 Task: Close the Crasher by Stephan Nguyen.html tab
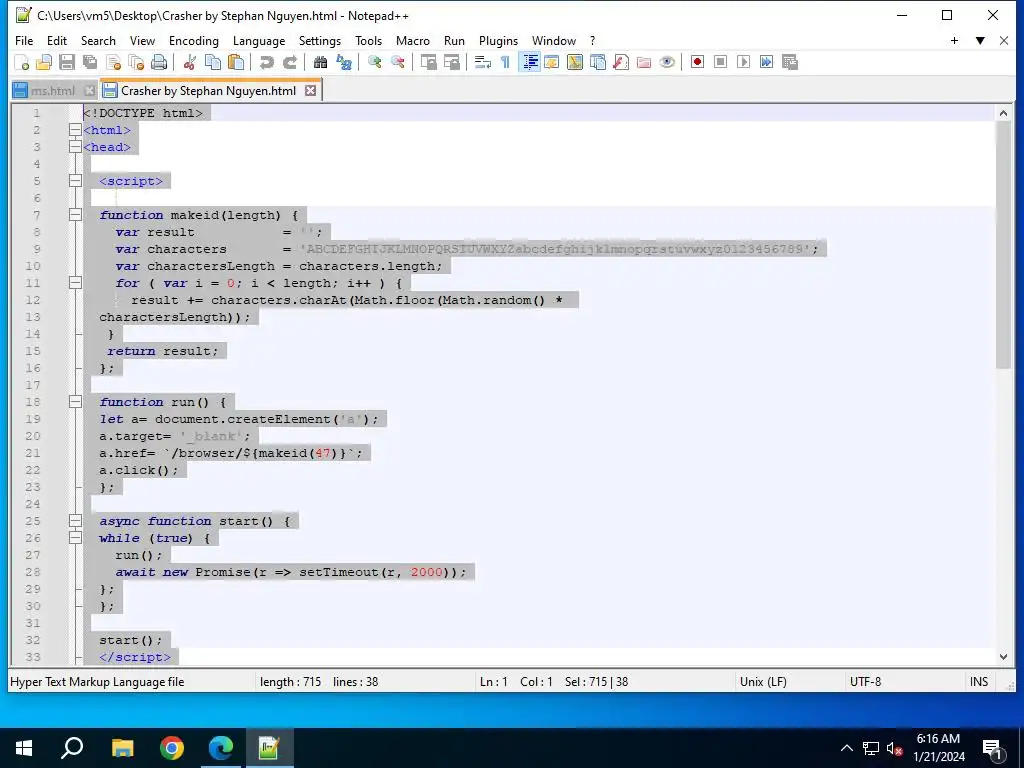click(311, 91)
